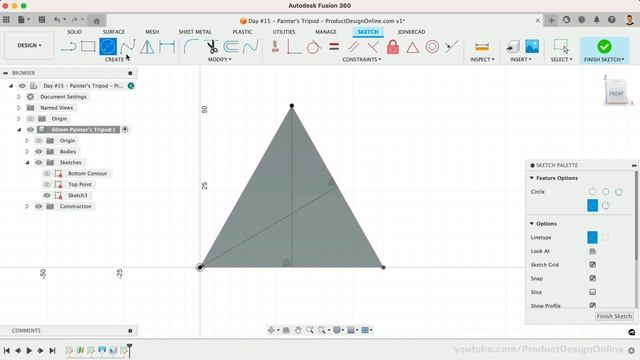
Task: Switch to the Sheet Metal tab
Action: tap(195, 32)
